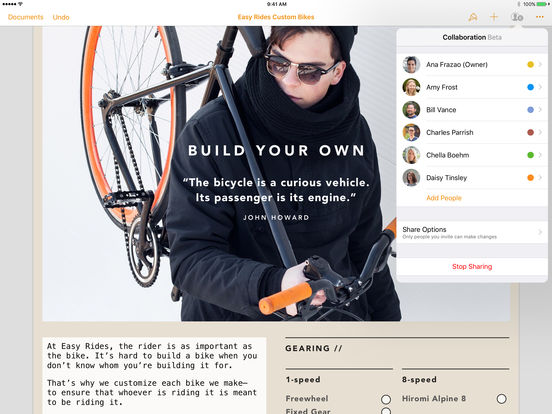
Task: Tap the plus Insert icon
Action: click(494, 17)
